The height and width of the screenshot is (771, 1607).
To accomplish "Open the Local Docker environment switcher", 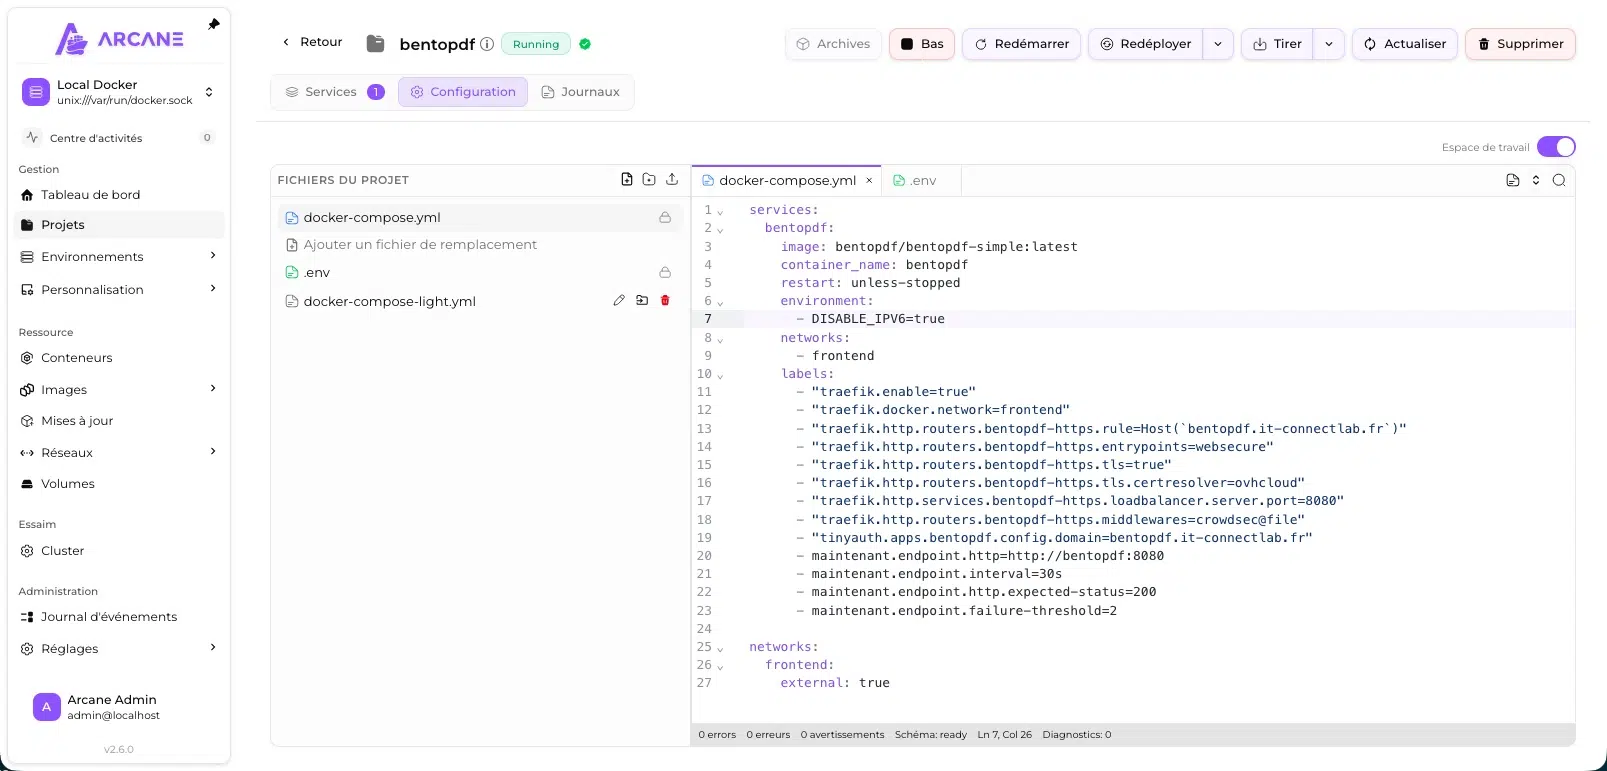I will pos(119,92).
